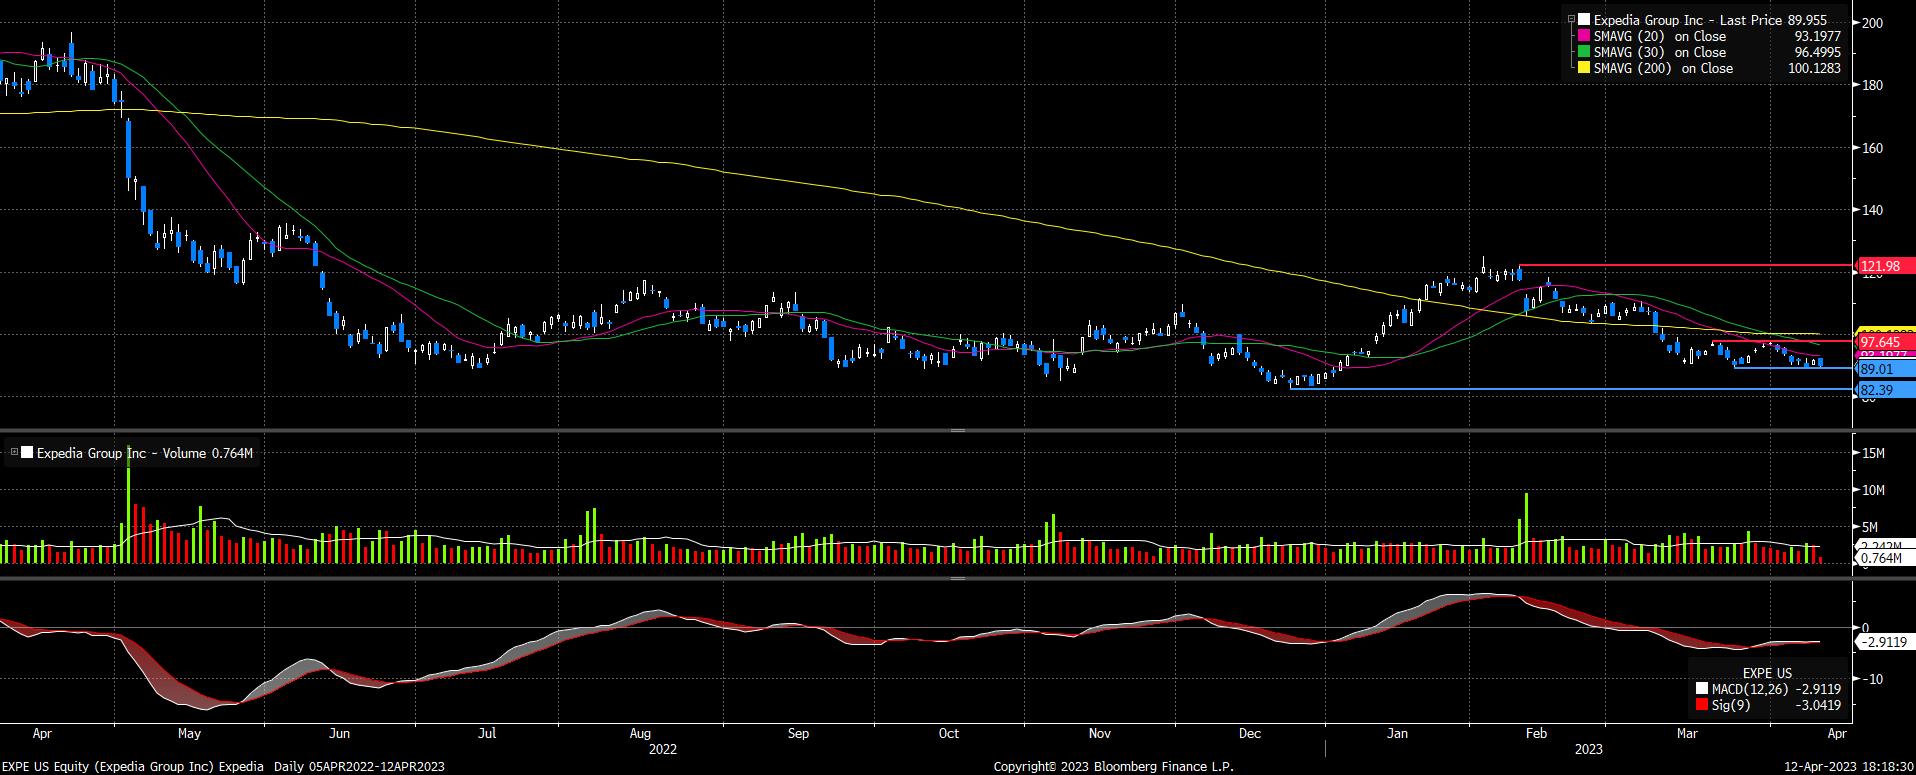Click the 160 price axis label
This screenshot has height=775, width=1916.
click(x=1874, y=148)
